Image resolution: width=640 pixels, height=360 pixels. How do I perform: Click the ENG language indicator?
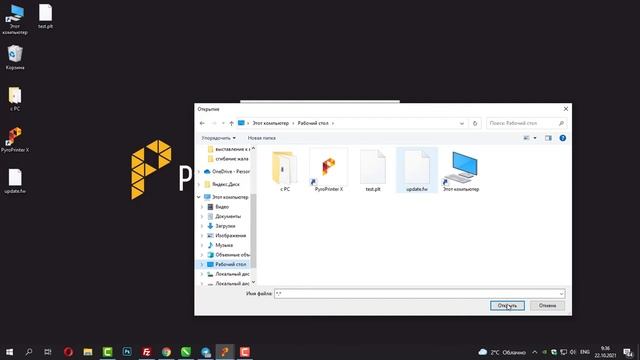click(585, 352)
